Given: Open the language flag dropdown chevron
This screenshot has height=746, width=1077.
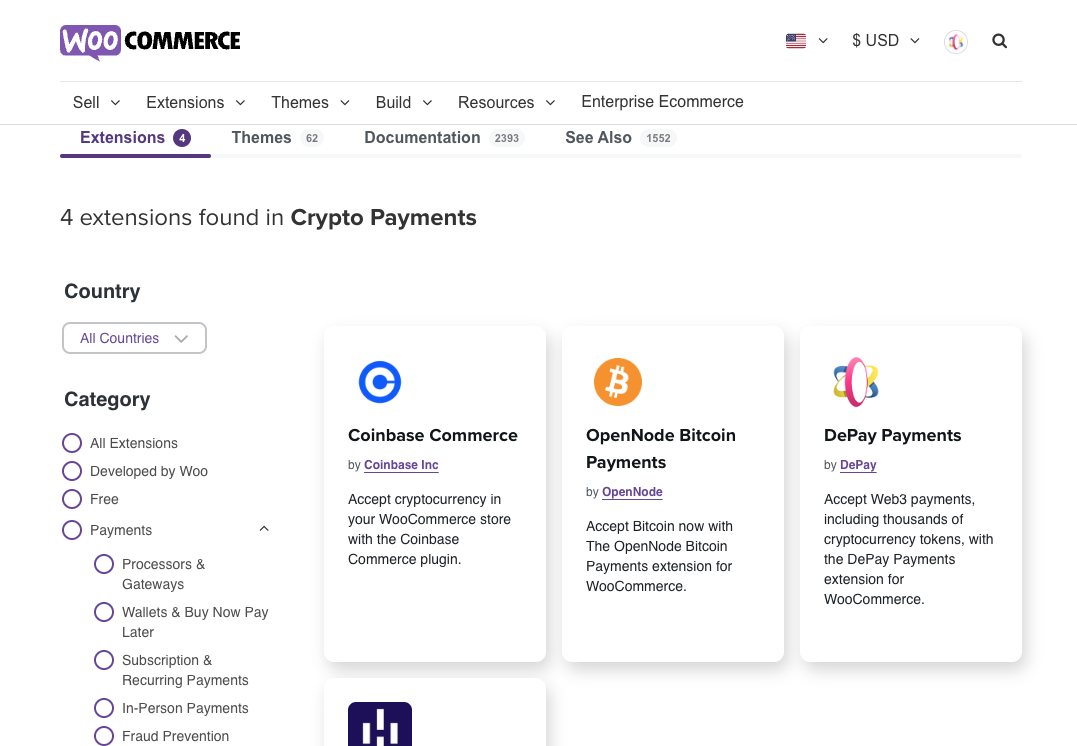Looking at the screenshot, I should (x=823, y=41).
